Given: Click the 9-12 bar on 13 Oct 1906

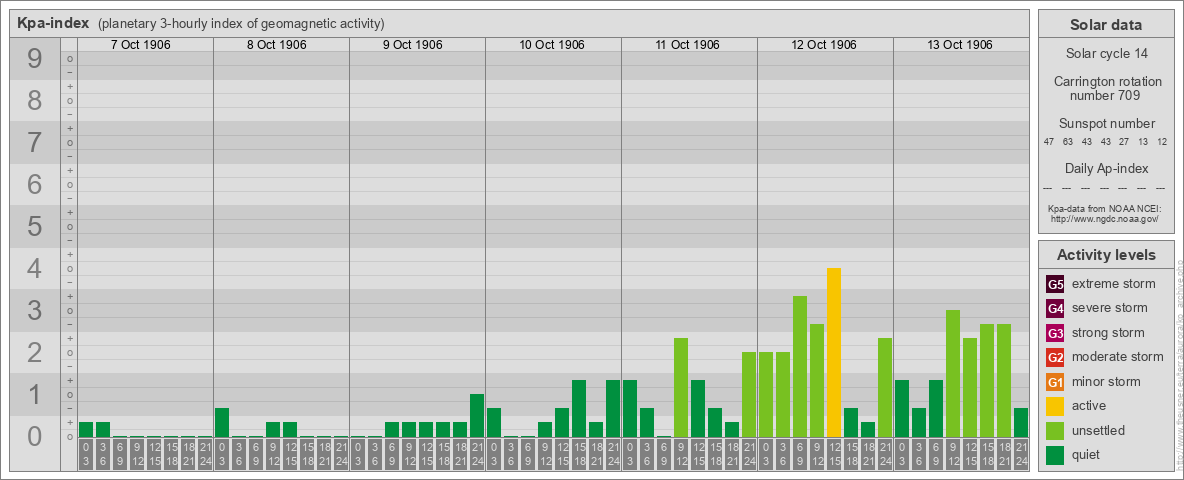Looking at the screenshot, I should tap(953, 374).
